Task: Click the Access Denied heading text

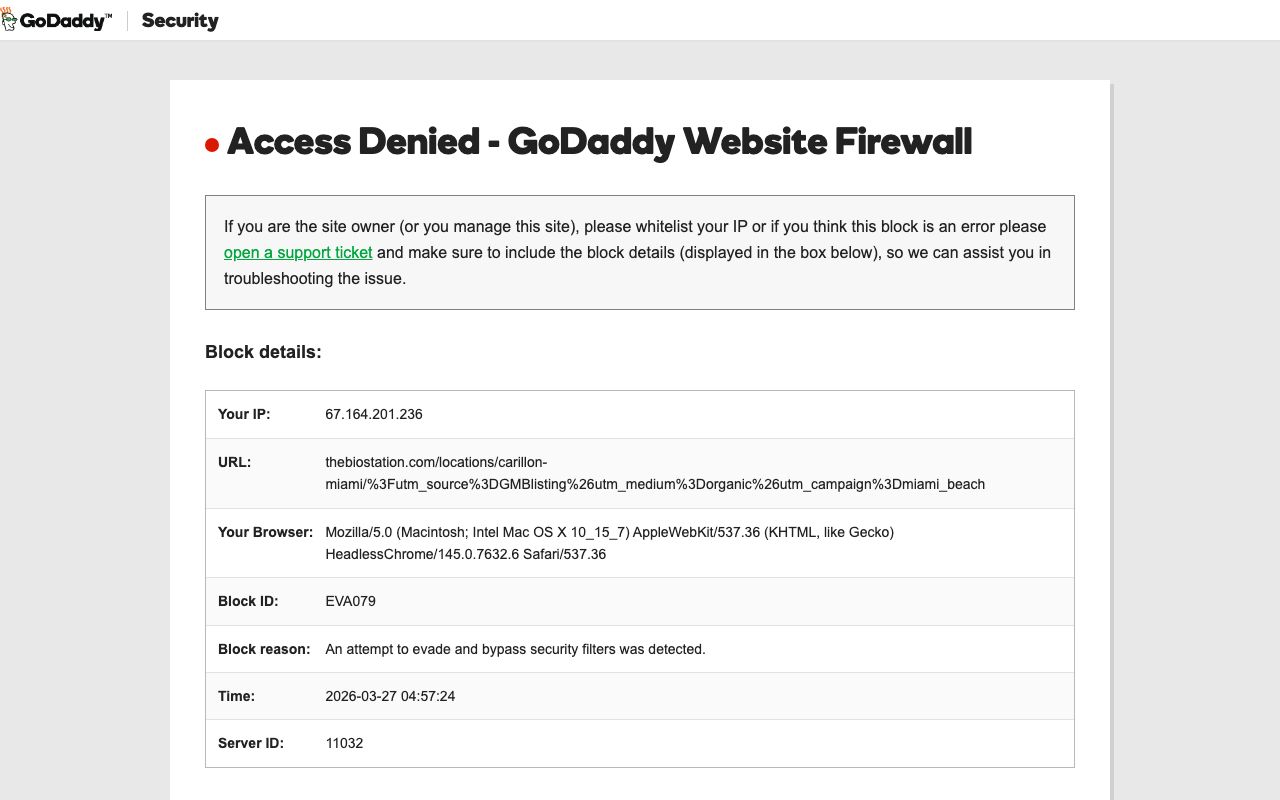Action: pos(599,142)
